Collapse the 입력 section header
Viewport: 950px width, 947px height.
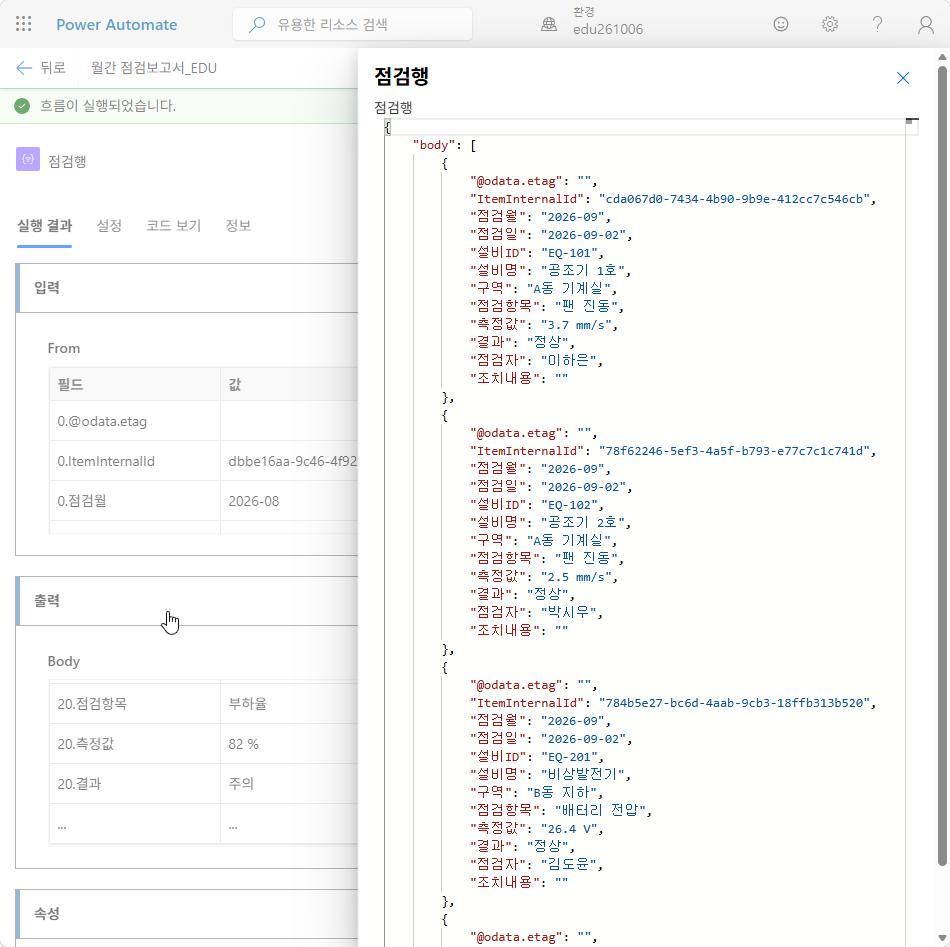[188, 288]
